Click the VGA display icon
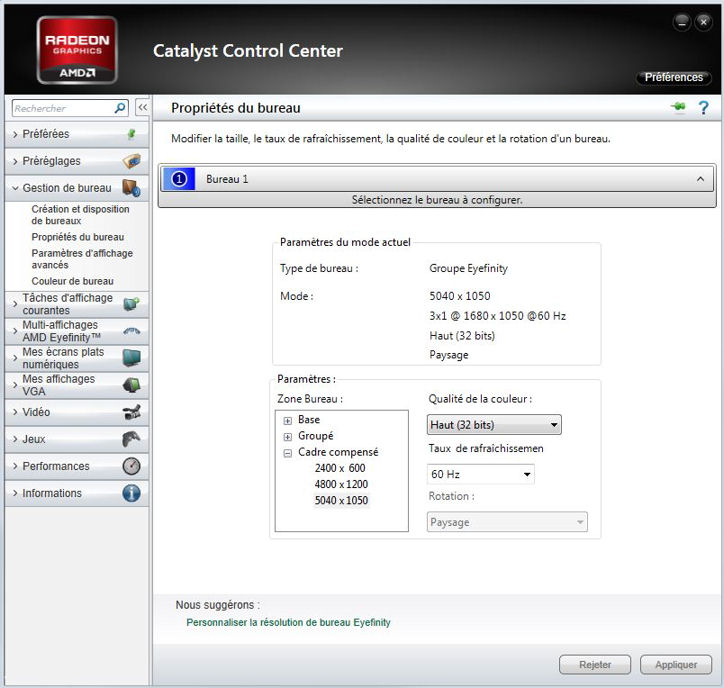724x688 pixels. point(132,385)
